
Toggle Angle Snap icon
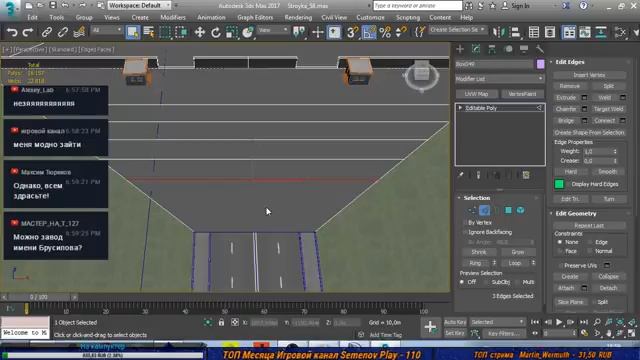(x=369, y=32)
